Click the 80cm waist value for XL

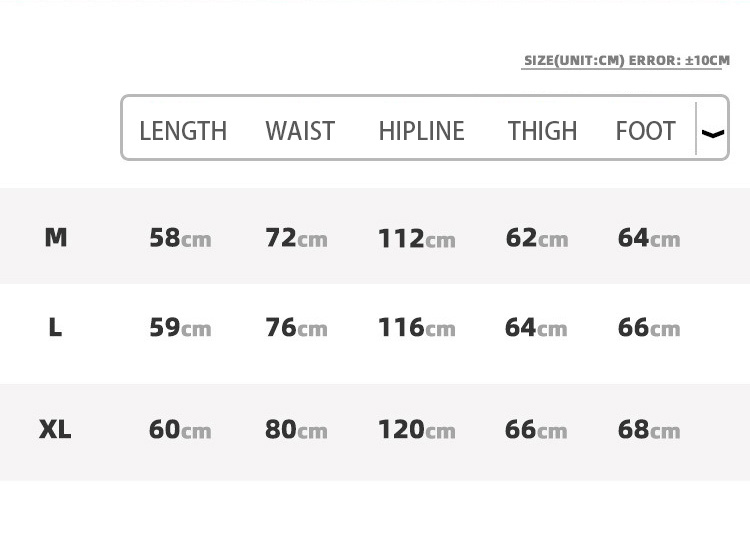(x=297, y=430)
